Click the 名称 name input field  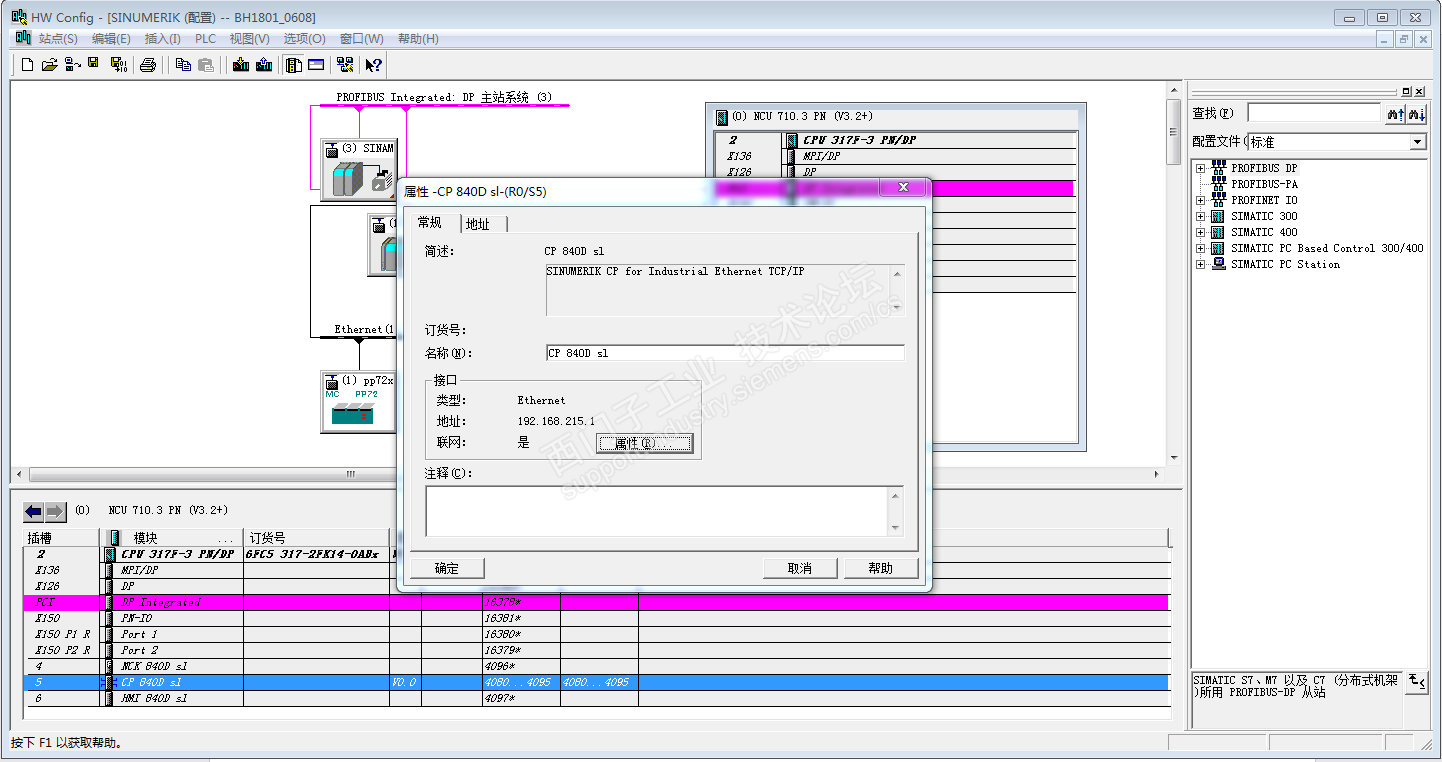click(x=725, y=353)
